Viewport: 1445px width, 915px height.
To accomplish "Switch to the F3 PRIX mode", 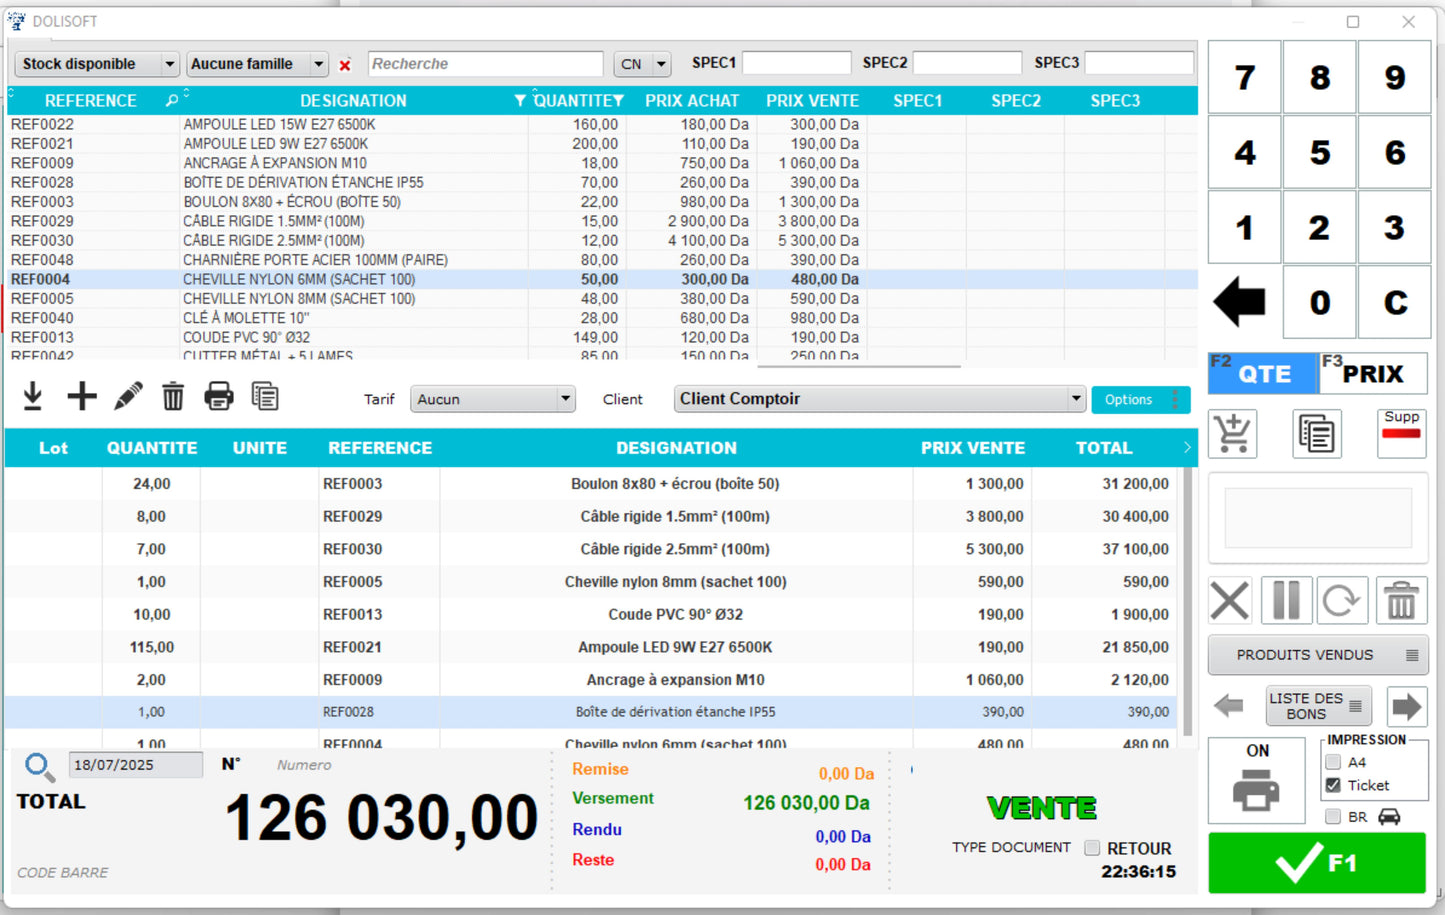I will tap(1374, 372).
